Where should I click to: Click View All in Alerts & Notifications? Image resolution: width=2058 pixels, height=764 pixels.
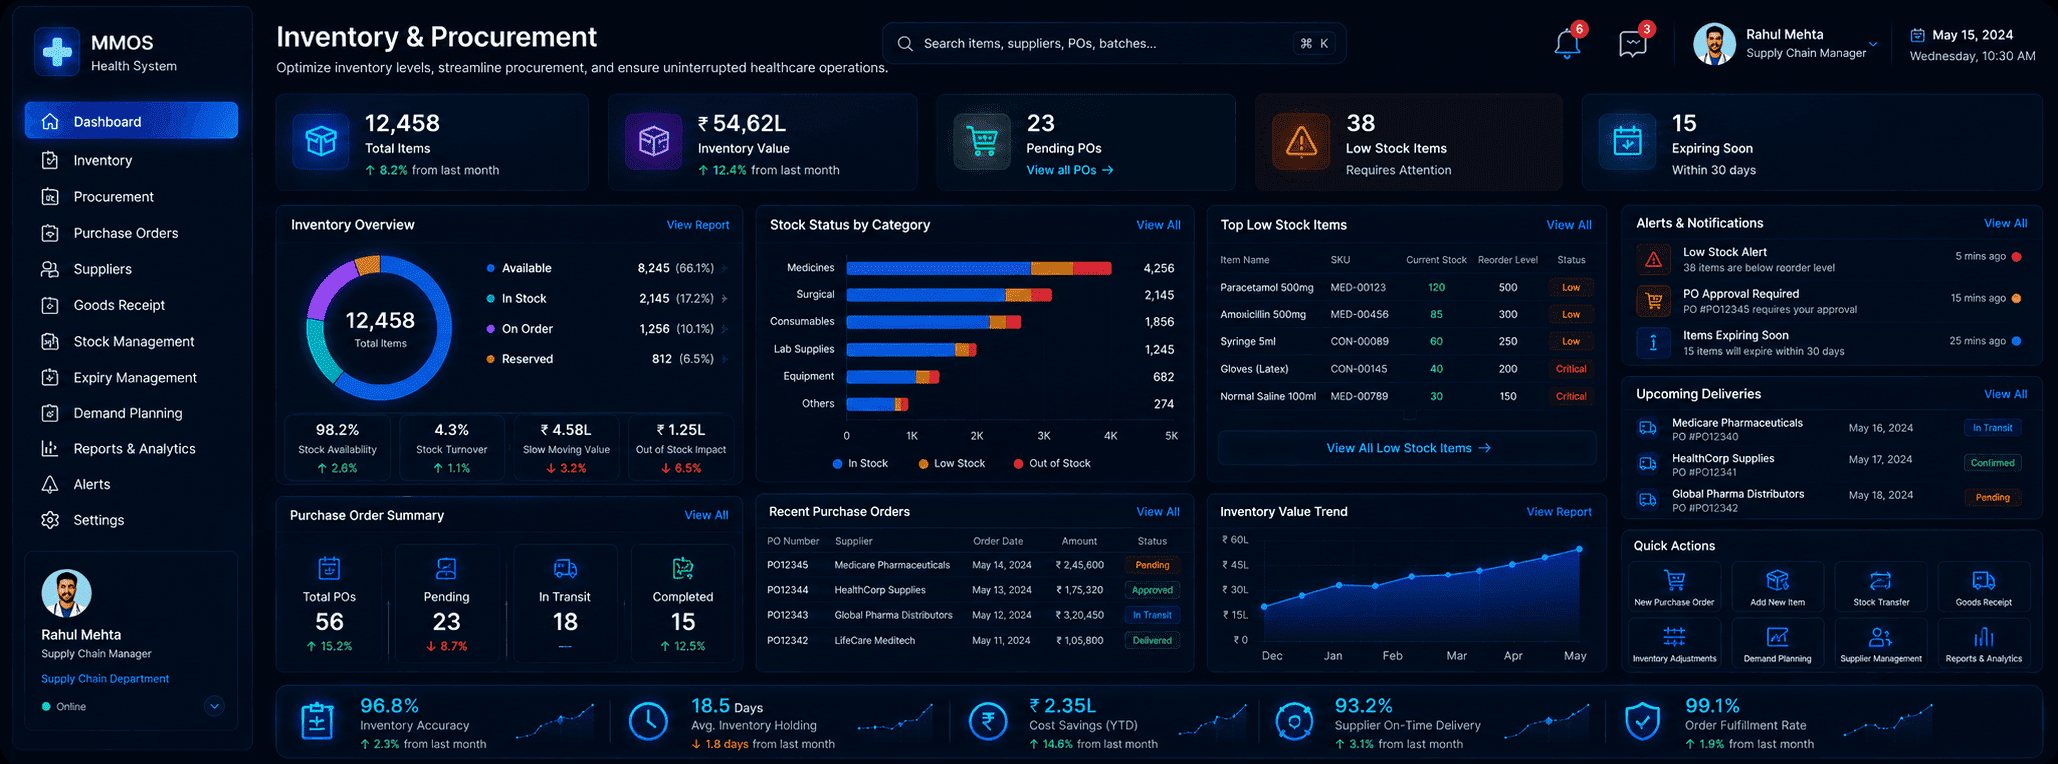(x=2005, y=223)
